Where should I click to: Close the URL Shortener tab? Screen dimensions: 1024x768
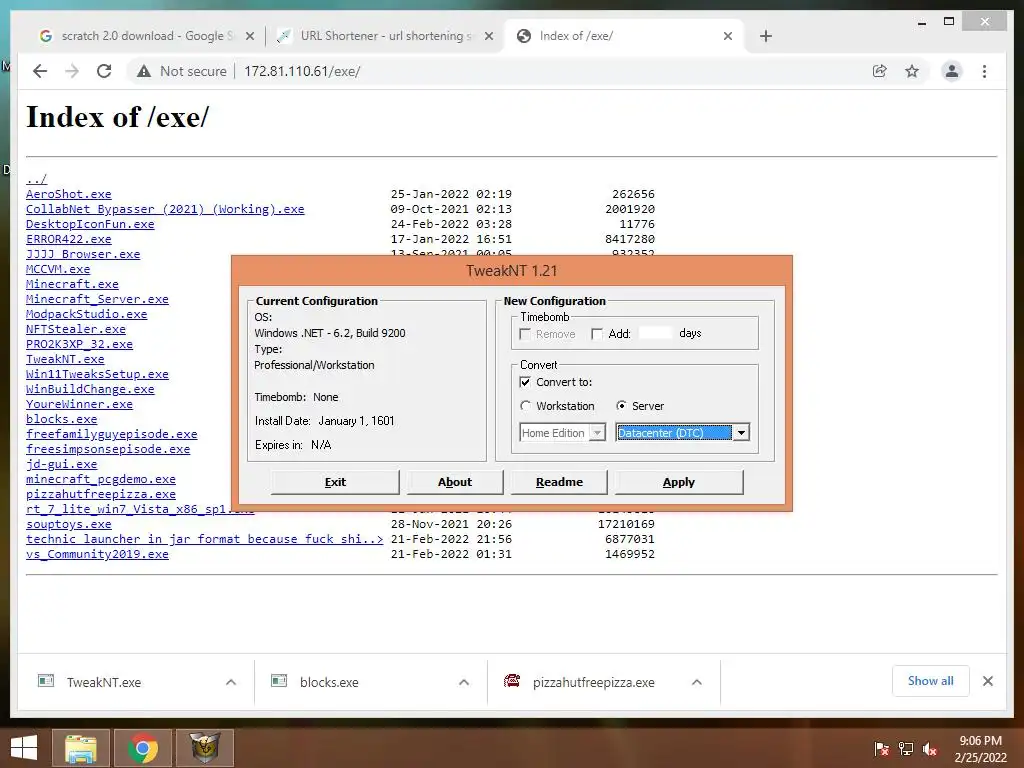pos(488,37)
